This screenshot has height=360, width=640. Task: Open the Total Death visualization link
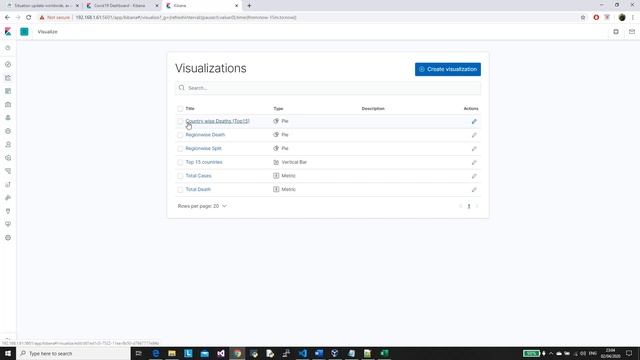pyautogui.click(x=198, y=189)
